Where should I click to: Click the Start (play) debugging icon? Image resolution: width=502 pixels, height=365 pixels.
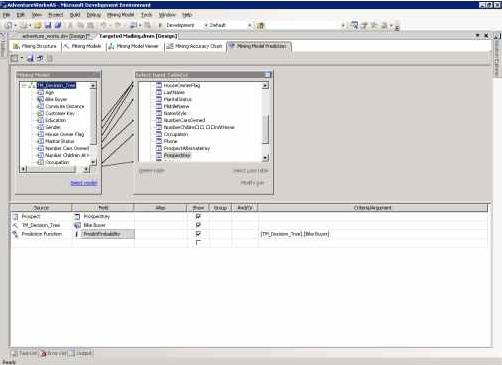[x=160, y=25]
